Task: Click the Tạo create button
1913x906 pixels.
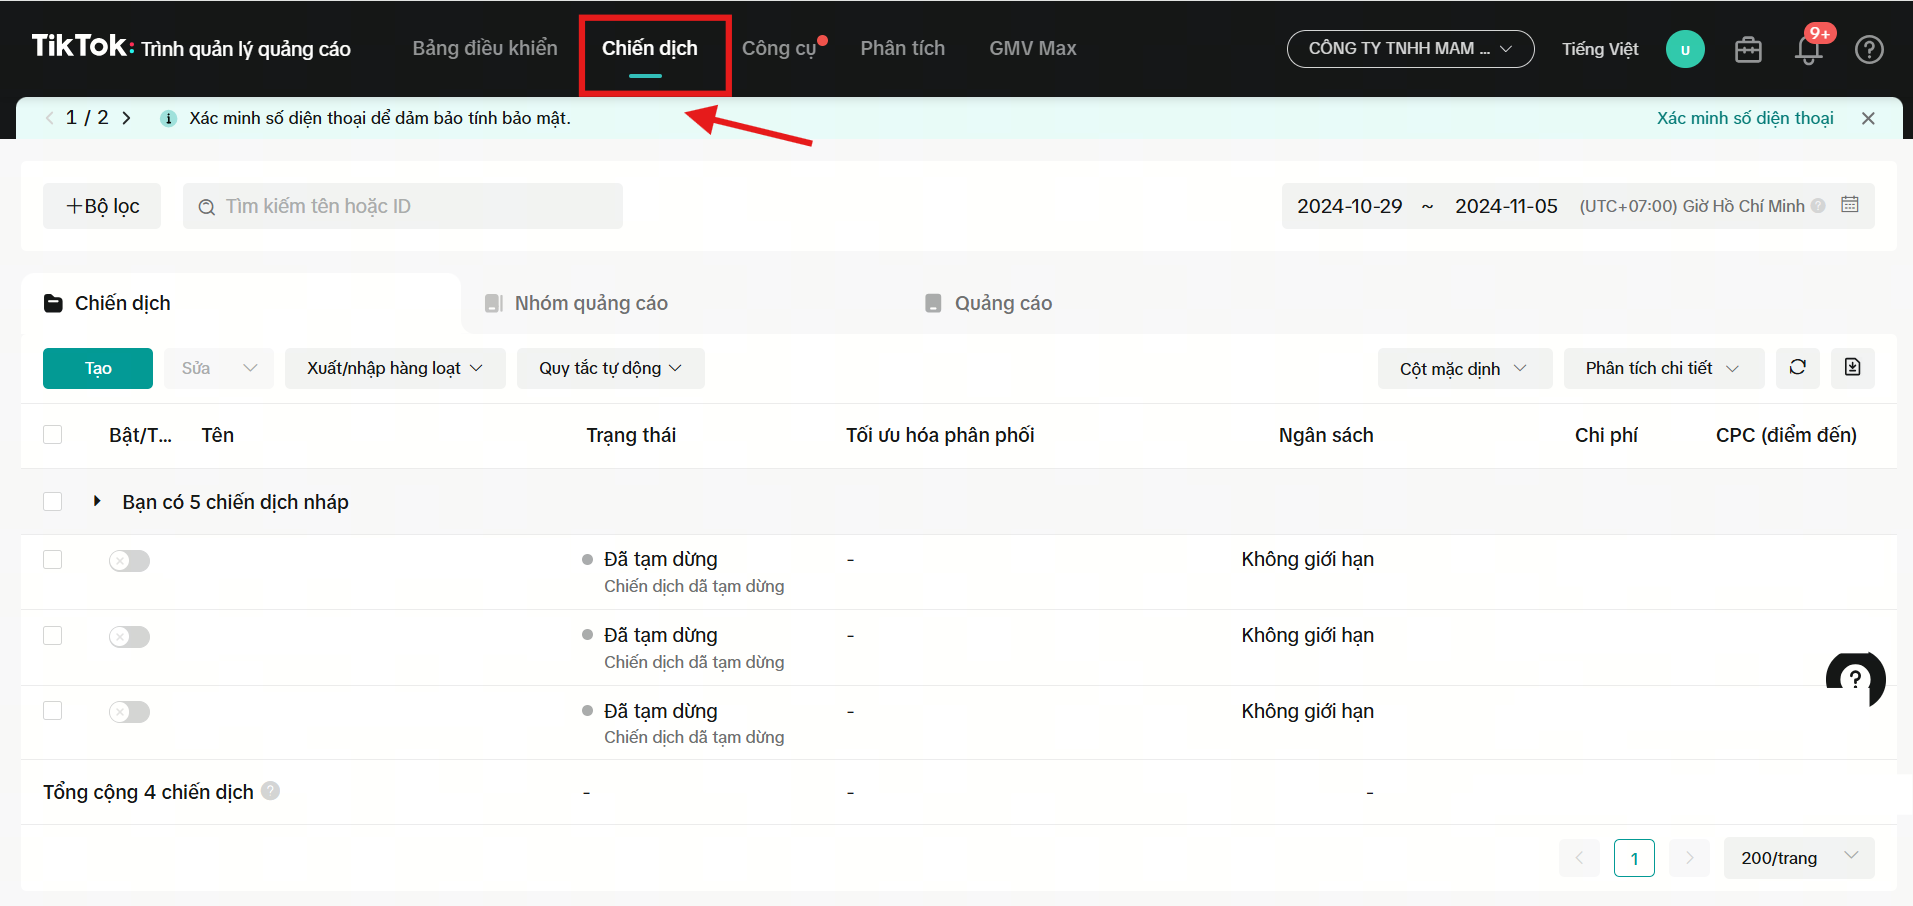Action: [98, 368]
